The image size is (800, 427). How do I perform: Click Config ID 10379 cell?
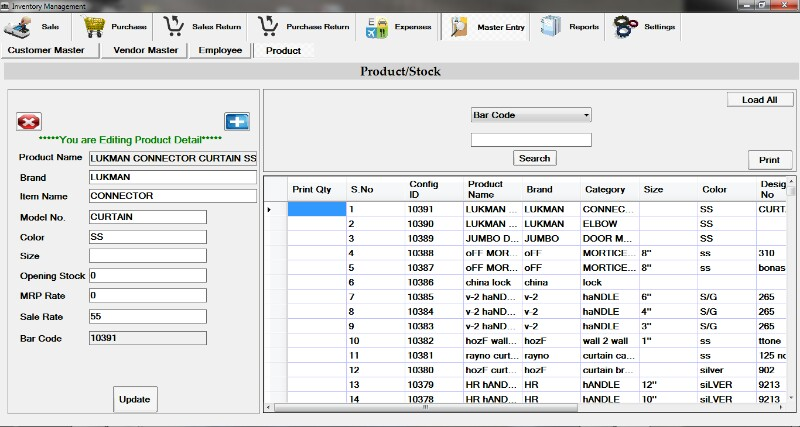click(434, 385)
